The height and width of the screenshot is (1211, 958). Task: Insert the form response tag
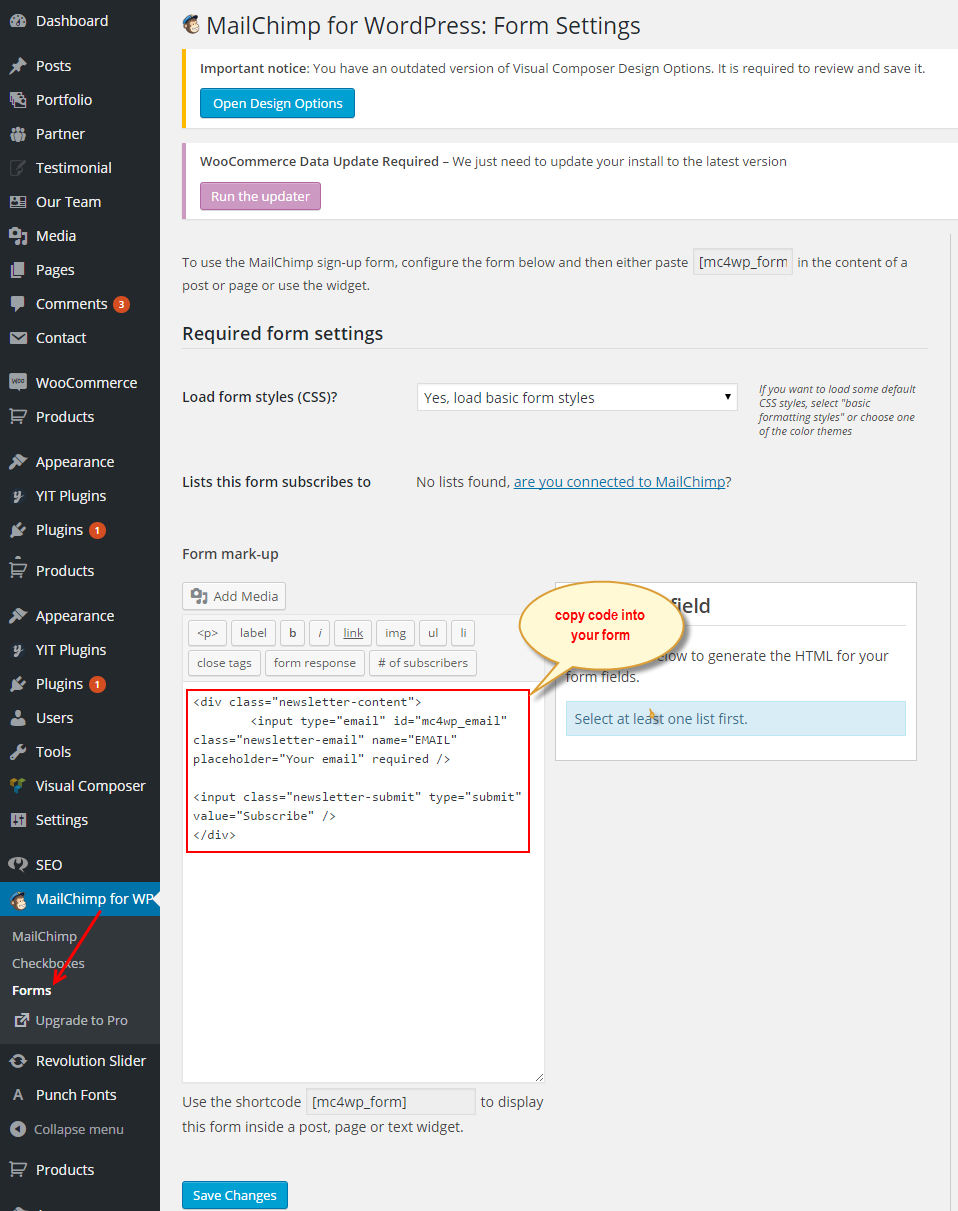[315, 663]
